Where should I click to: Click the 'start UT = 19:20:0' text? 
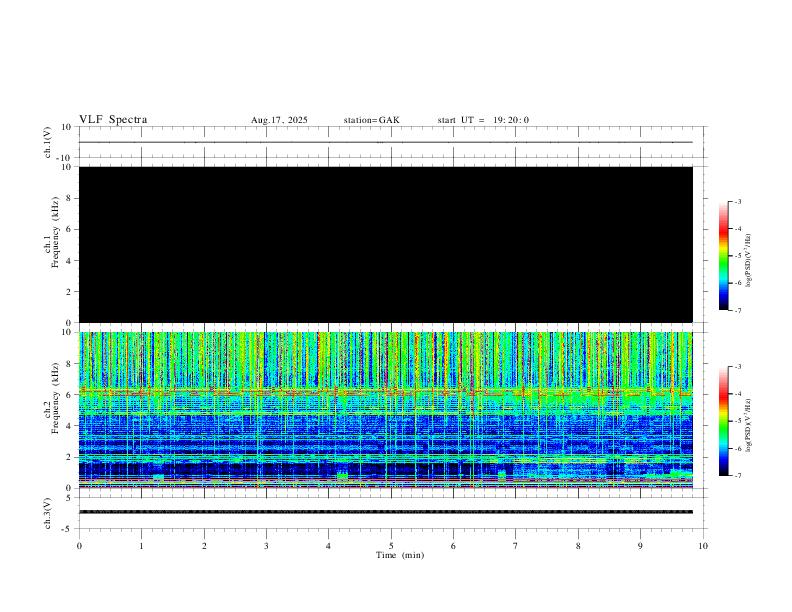(483, 120)
